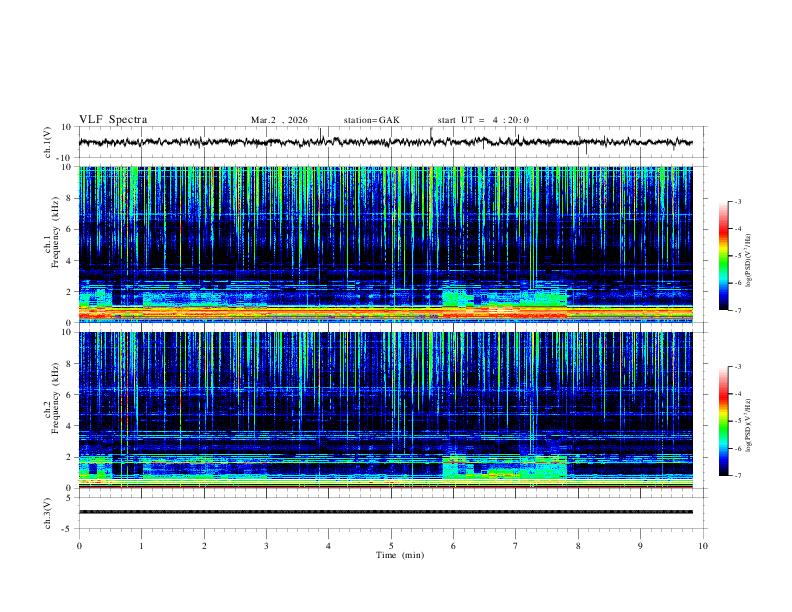This screenshot has height=612, width=792.
Task: Select the "Mar.2 , 2026" date text
Action: click(279, 120)
